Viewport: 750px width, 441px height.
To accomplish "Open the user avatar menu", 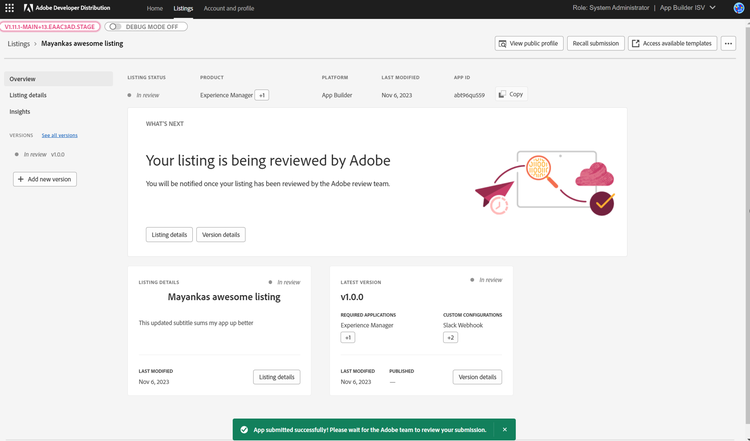I will [739, 8].
